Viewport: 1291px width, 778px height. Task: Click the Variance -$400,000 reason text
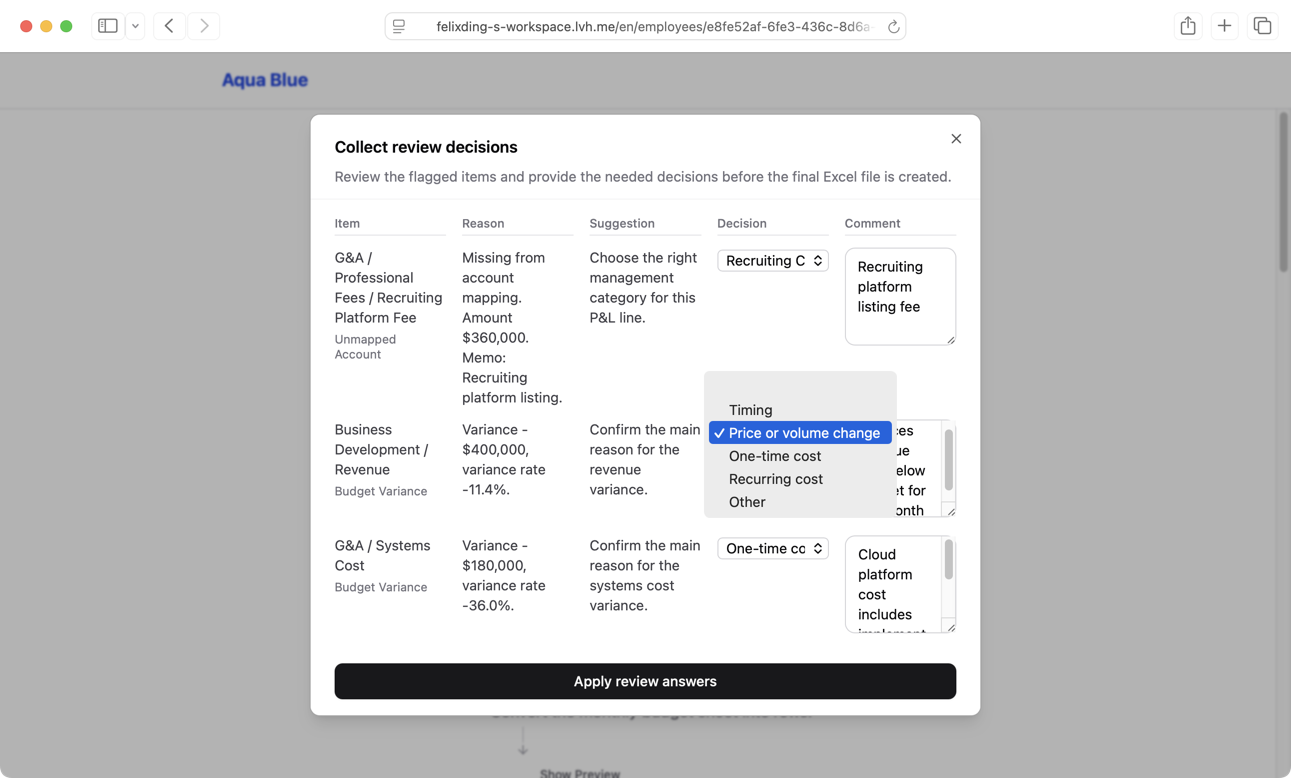pyautogui.click(x=504, y=459)
